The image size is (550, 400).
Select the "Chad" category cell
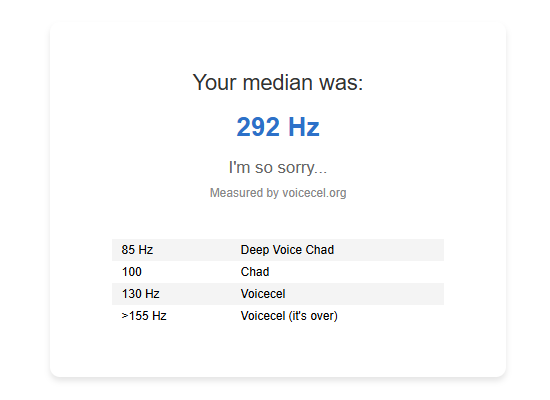click(x=255, y=272)
